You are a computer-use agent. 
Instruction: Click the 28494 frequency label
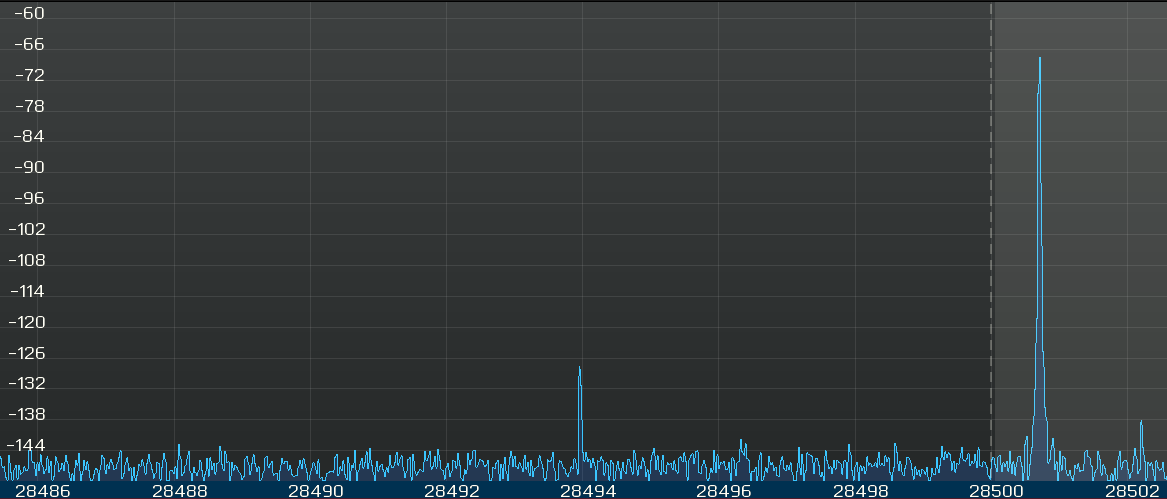(588, 491)
